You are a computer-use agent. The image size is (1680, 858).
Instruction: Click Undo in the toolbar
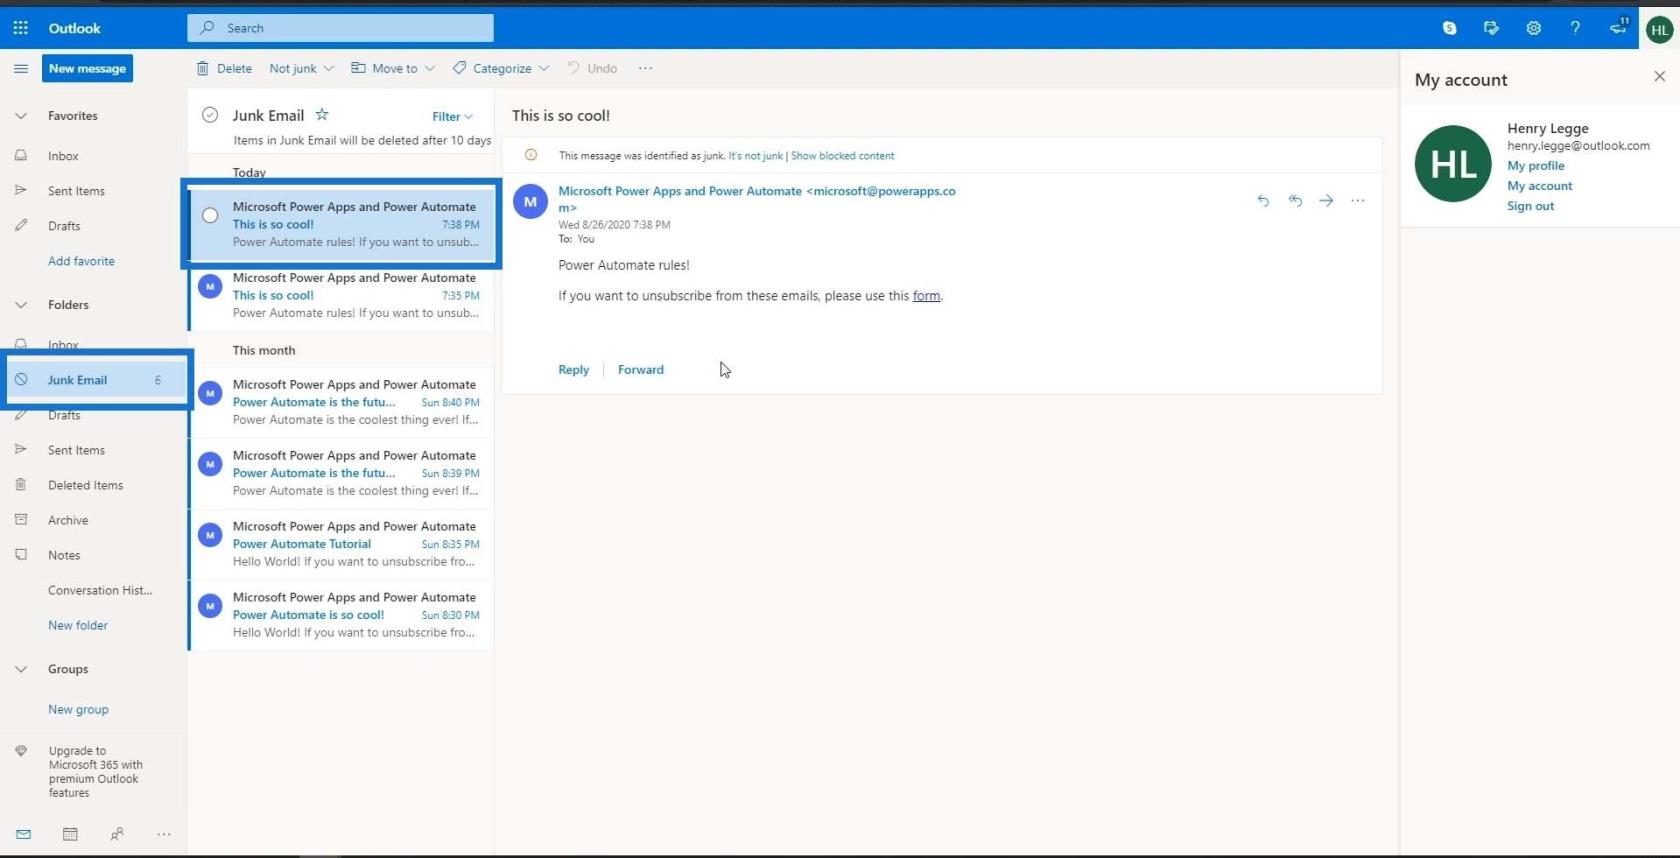[592, 68]
